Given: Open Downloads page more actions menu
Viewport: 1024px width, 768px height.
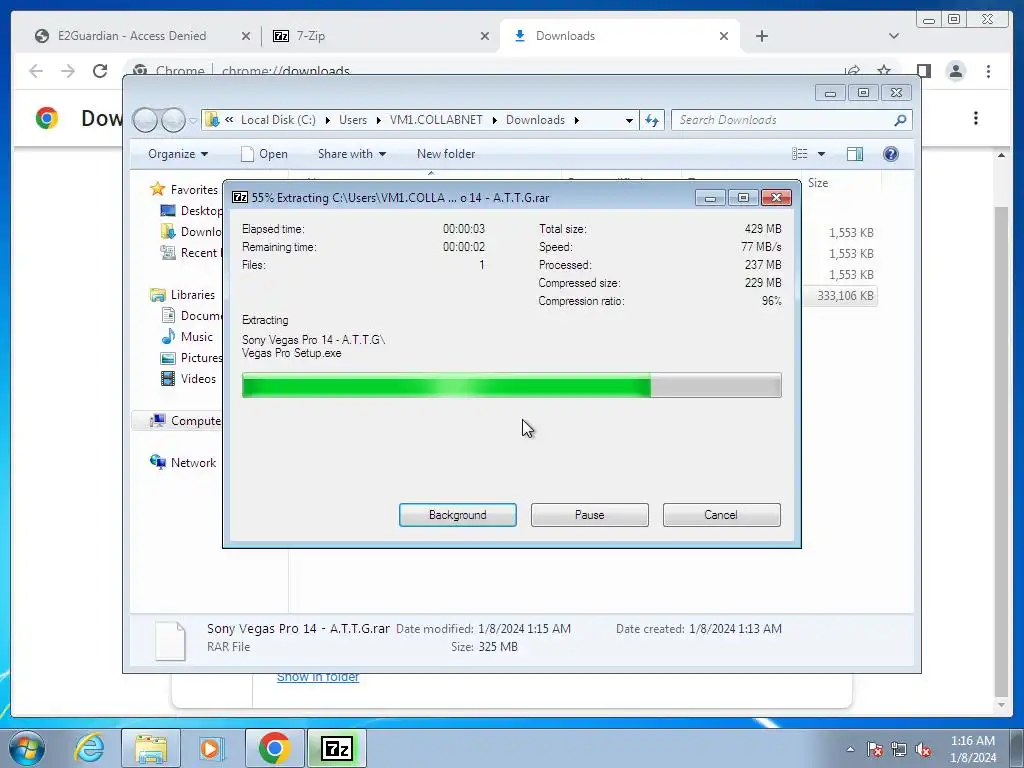Looking at the screenshot, I should [x=976, y=118].
